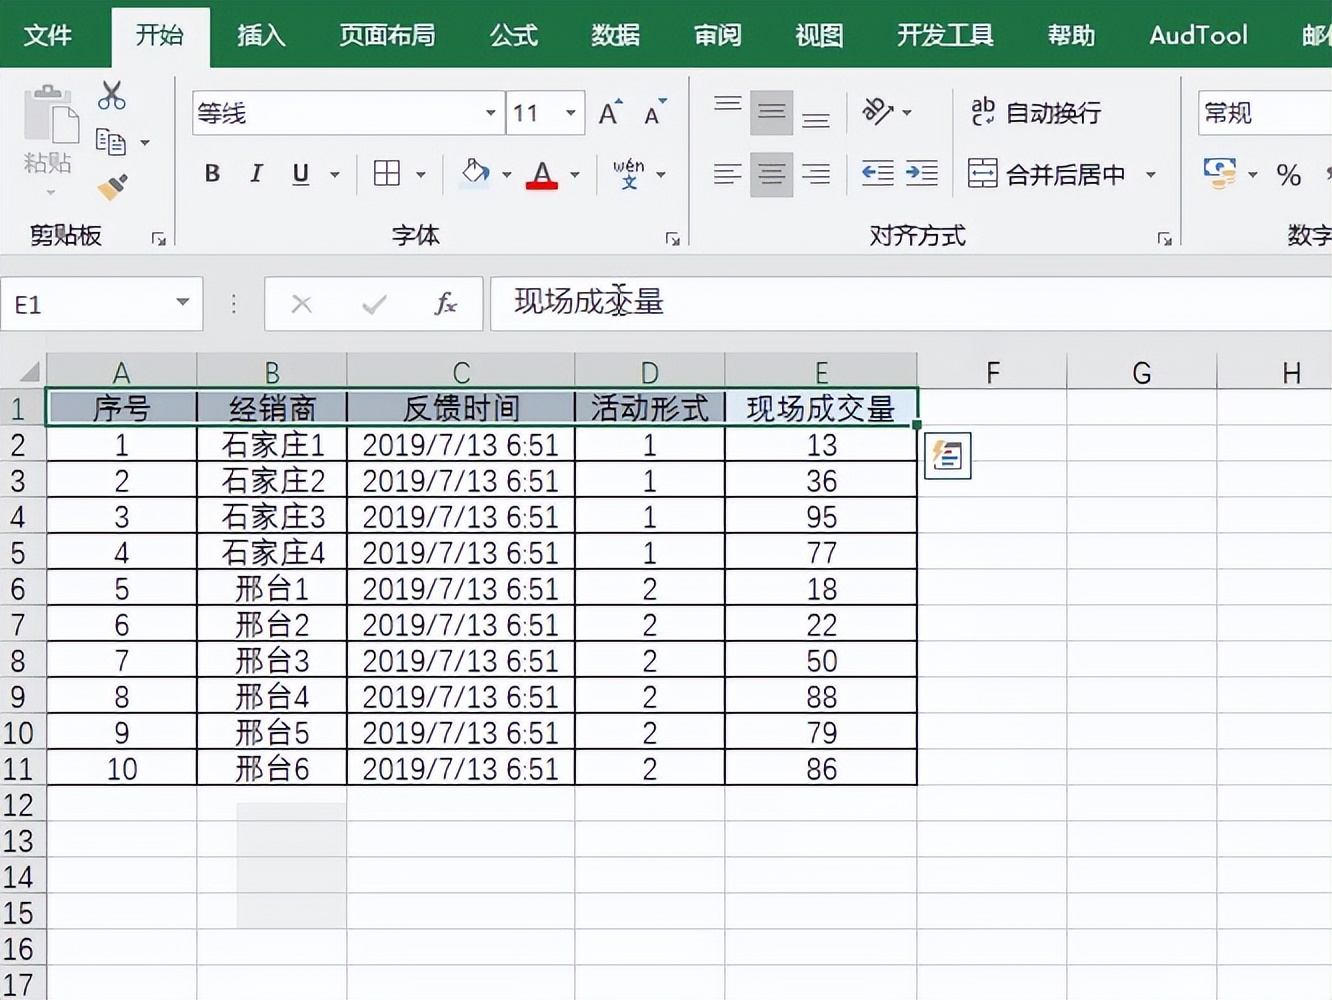The height and width of the screenshot is (1000, 1332).
Task: Switch to the 数据 ribbon tab
Action: pyautogui.click(x=615, y=35)
